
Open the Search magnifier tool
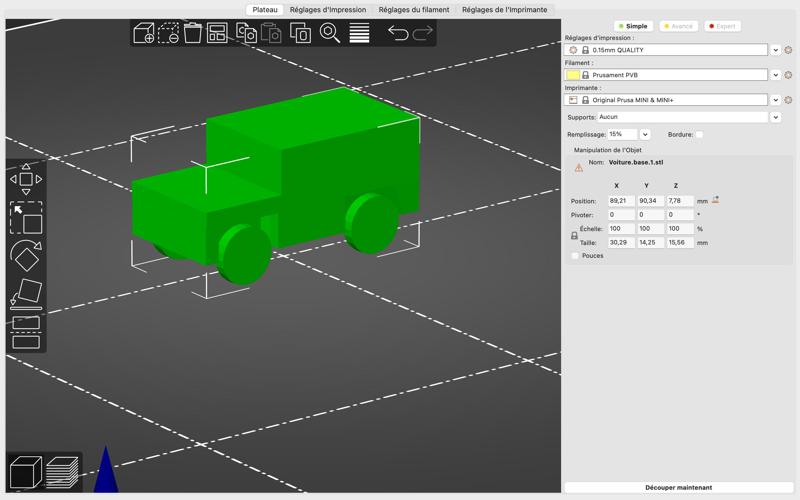pos(330,33)
